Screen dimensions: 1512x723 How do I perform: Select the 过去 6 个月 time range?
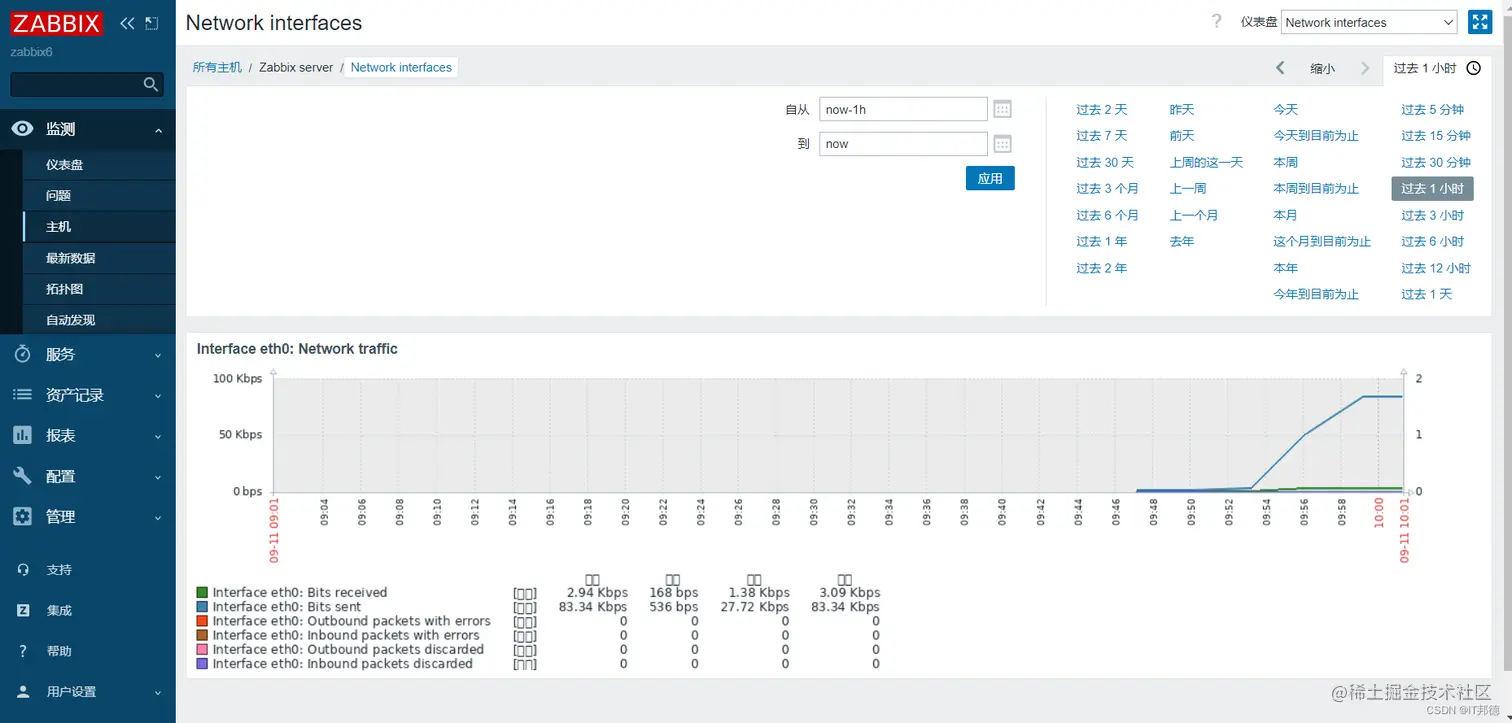[1107, 215]
